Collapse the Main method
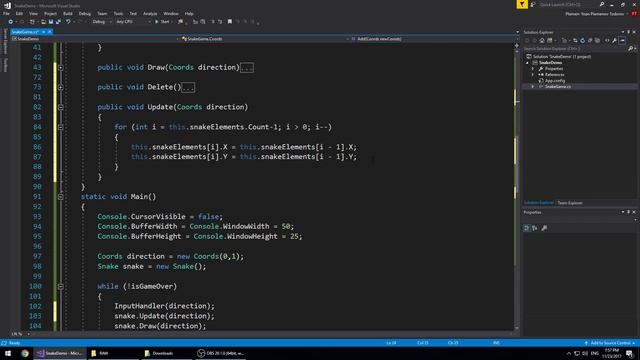The width and height of the screenshot is (640, 360). pos(60,197)
